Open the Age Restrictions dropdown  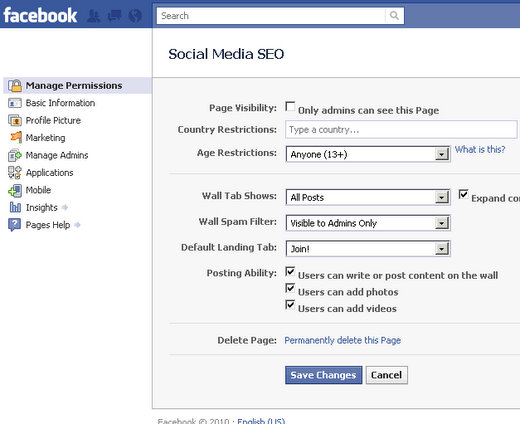[368, 154]
